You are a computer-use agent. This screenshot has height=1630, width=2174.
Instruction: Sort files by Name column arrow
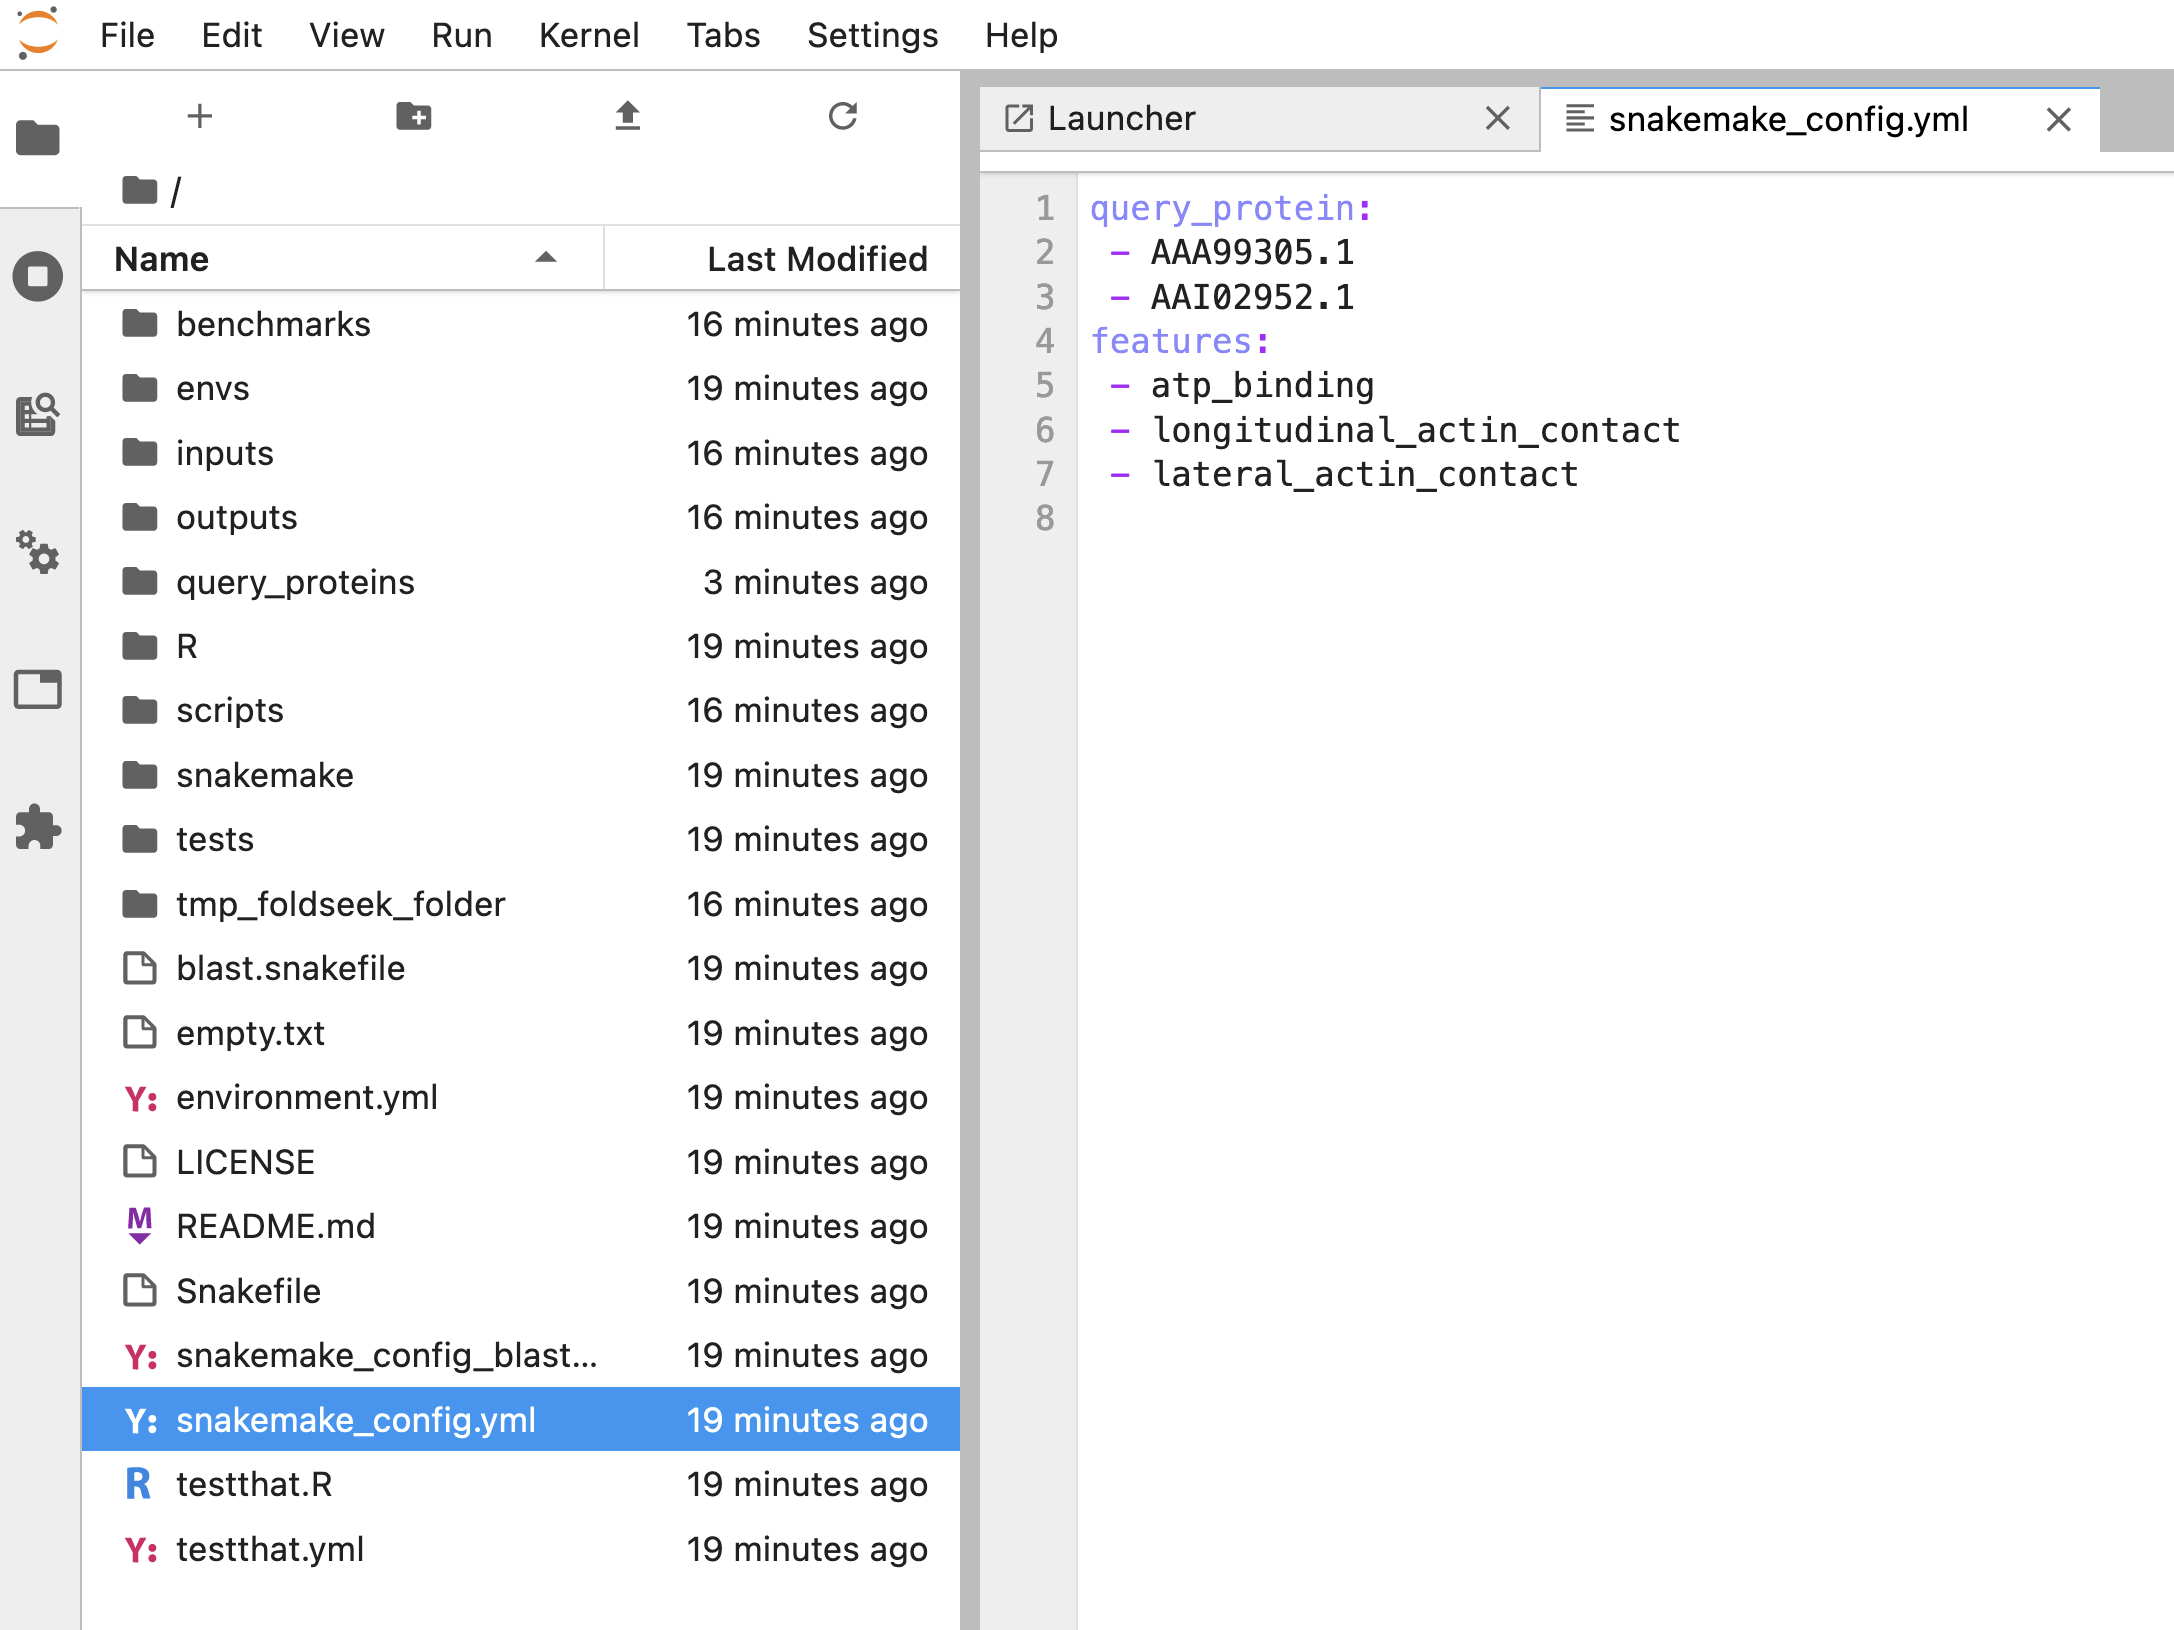[x=545, y=258]
